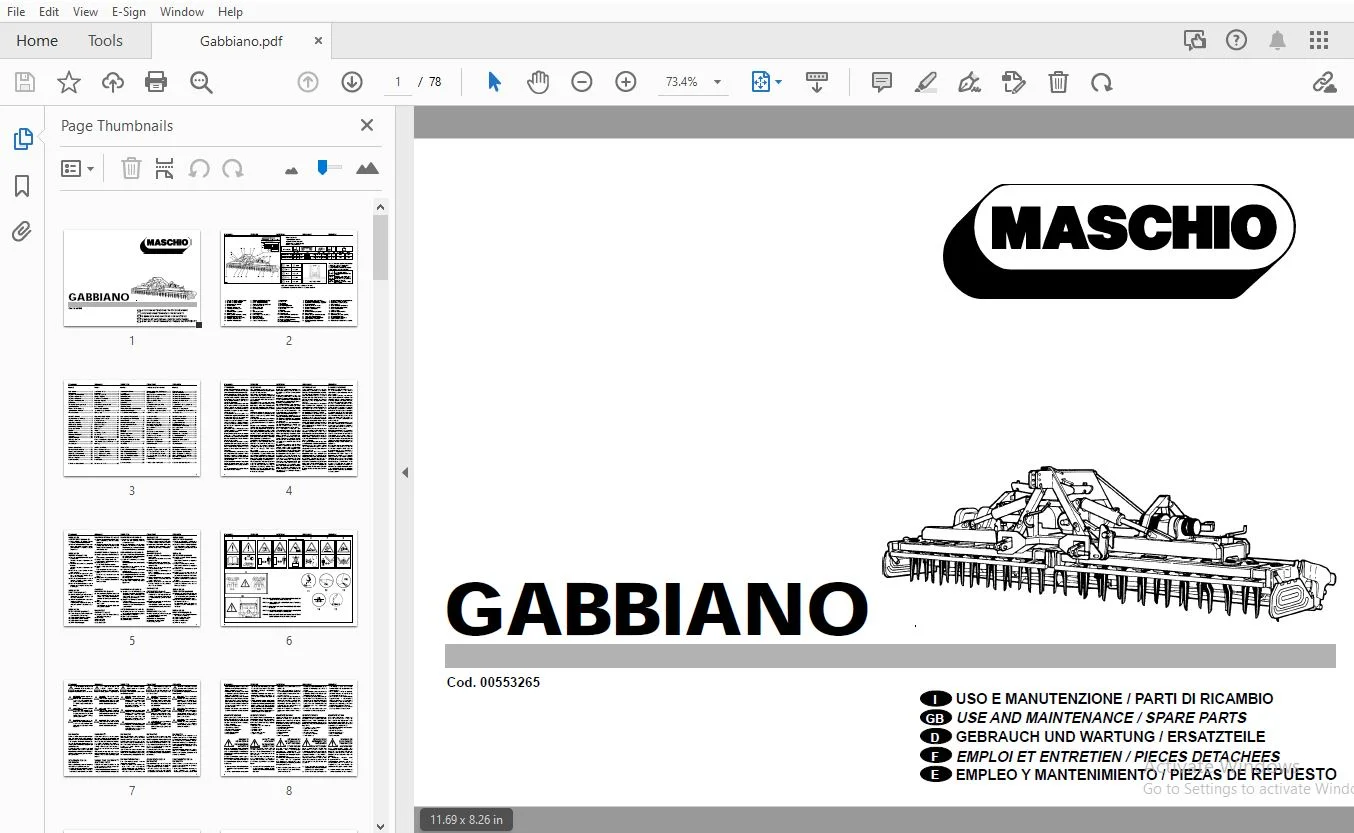Open the E-Sign menu
1354x833 pixels.
pos(129,12)
